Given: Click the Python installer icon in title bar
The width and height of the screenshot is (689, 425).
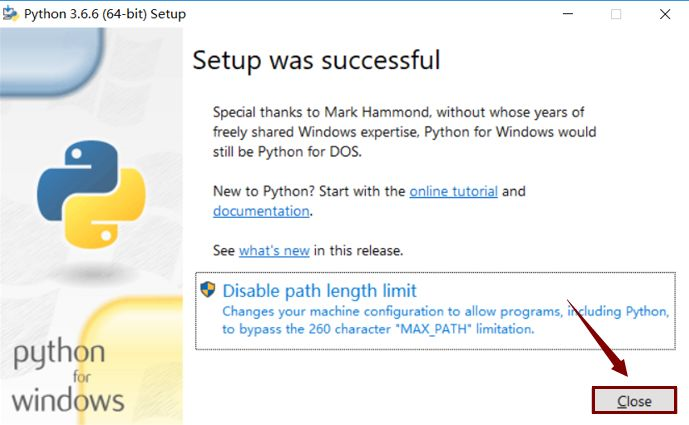Looking at the screenshot, I should coord(11,14).
